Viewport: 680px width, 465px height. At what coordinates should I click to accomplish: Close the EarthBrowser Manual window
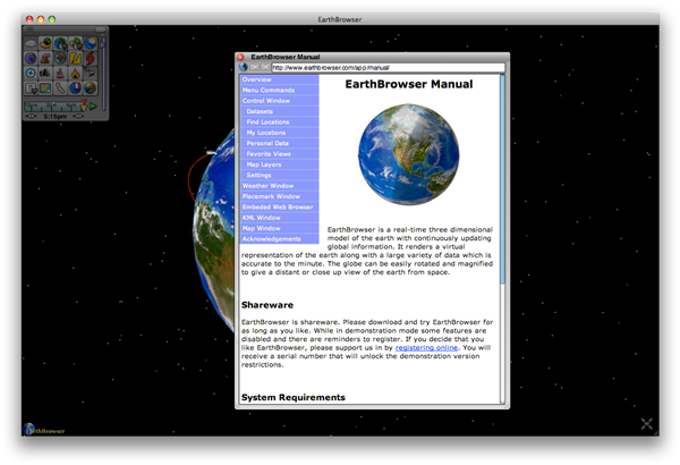coord(241,57)
